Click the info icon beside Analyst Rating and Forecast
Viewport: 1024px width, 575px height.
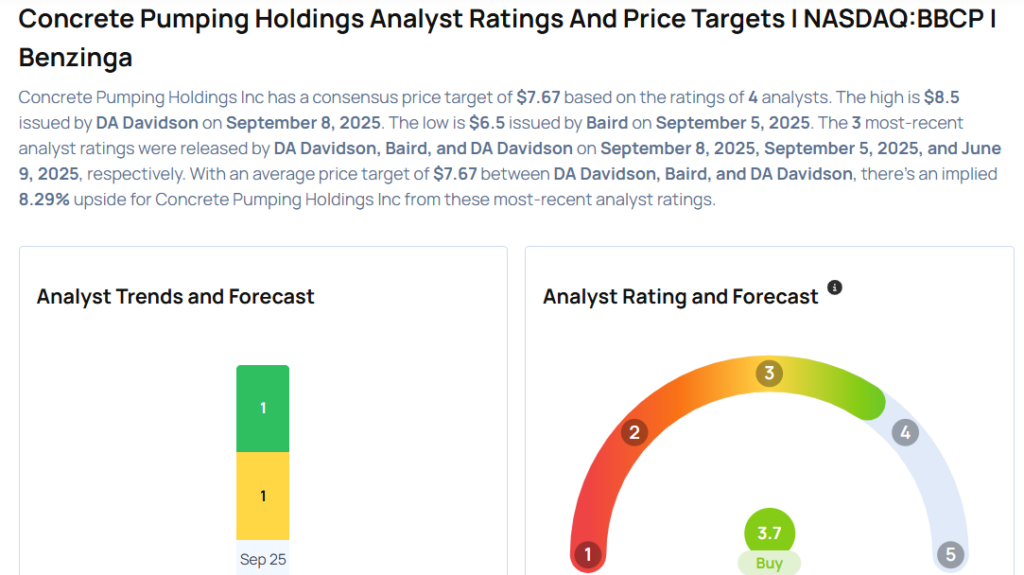pyautogui.click(x=835, y=288)
